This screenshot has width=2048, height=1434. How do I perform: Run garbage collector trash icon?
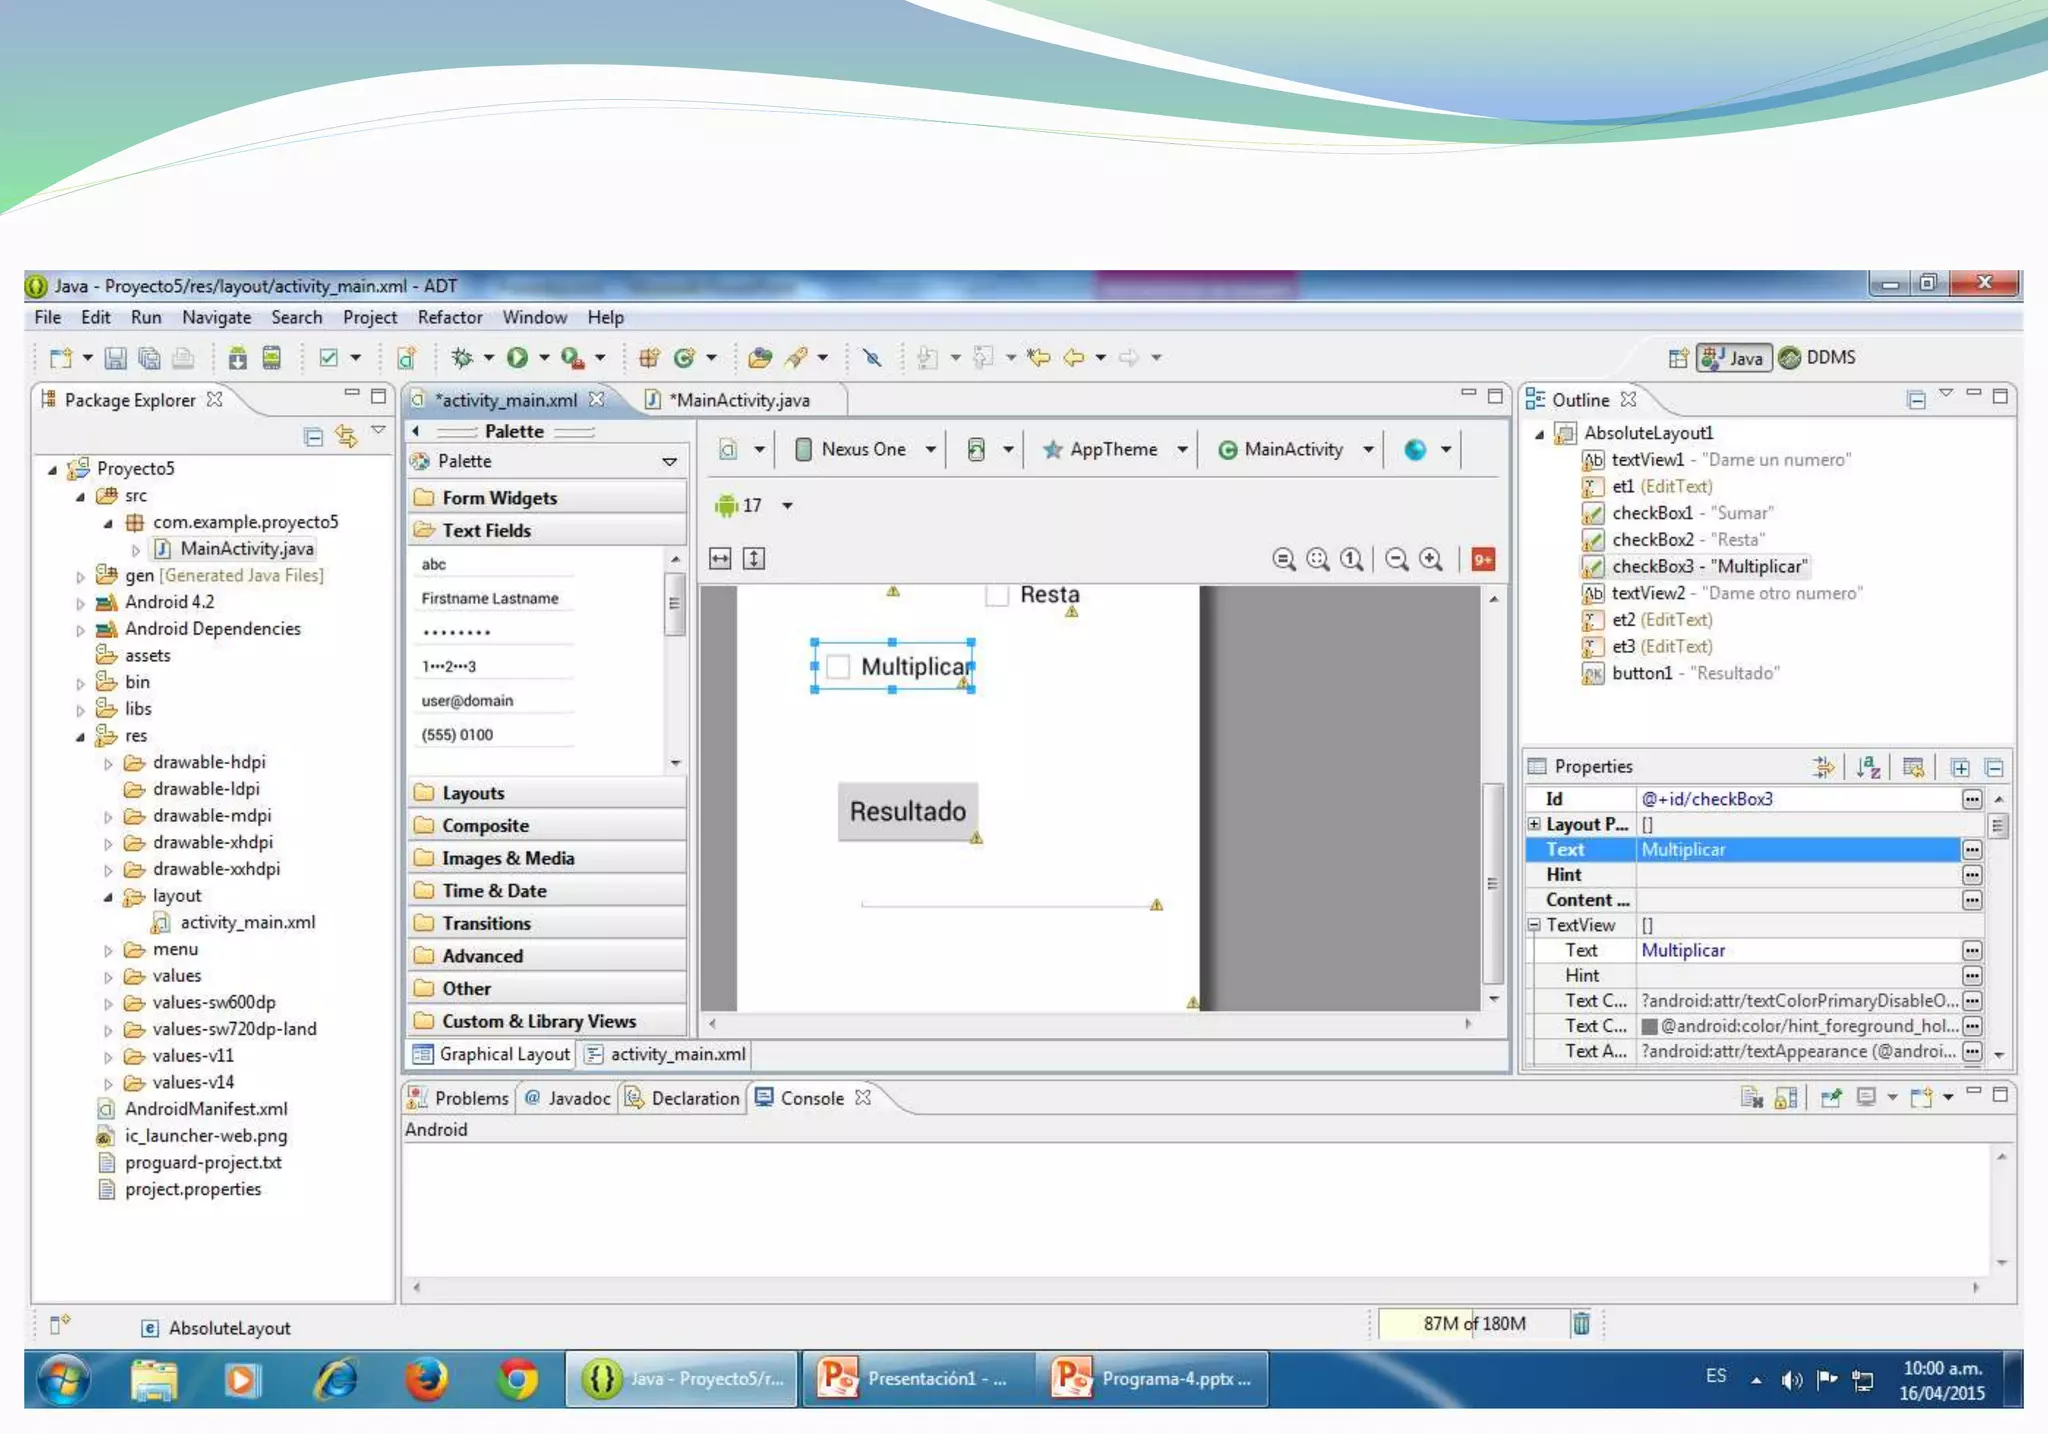coord(1581,1323)
